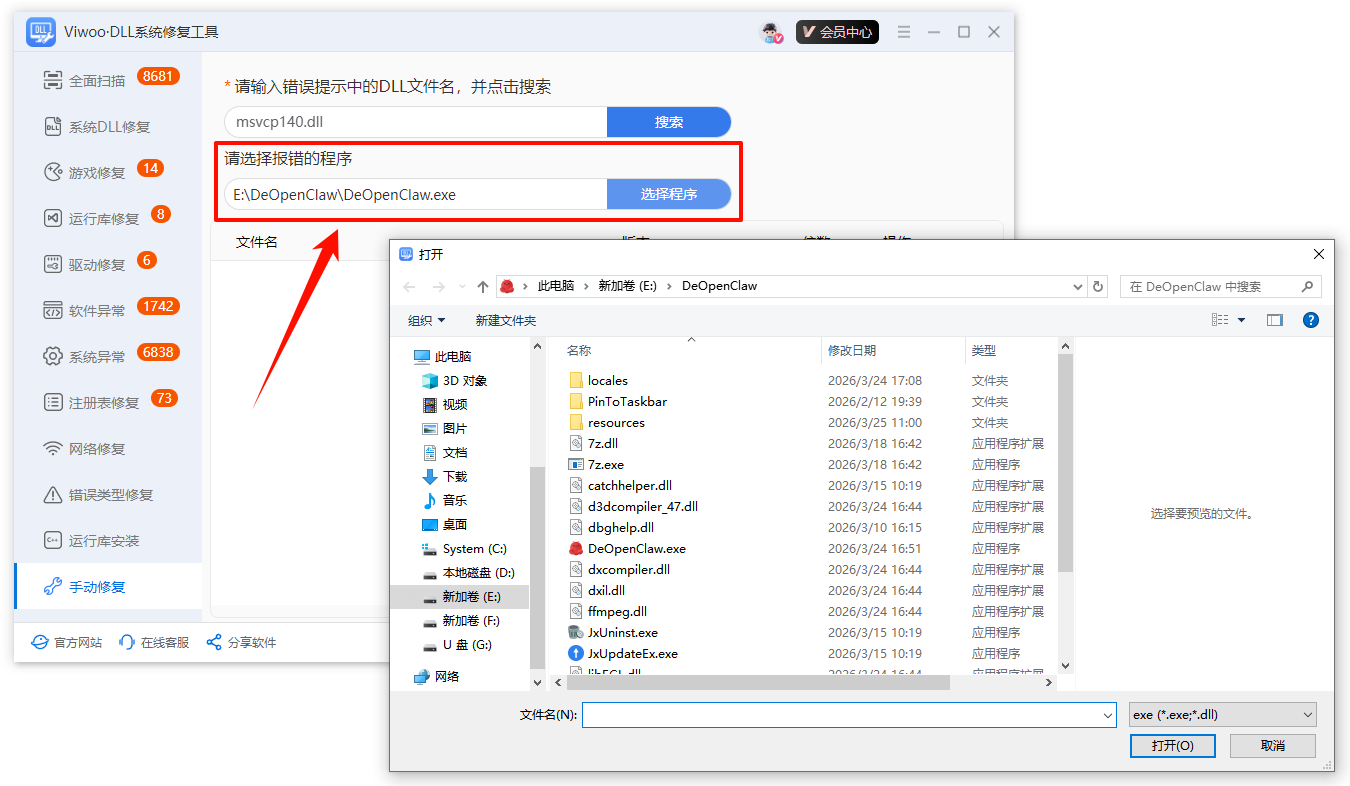The height and width of the screenshot is (786, 1350).
Task: Open 官方网站 official website link
Action: [67, 643]
